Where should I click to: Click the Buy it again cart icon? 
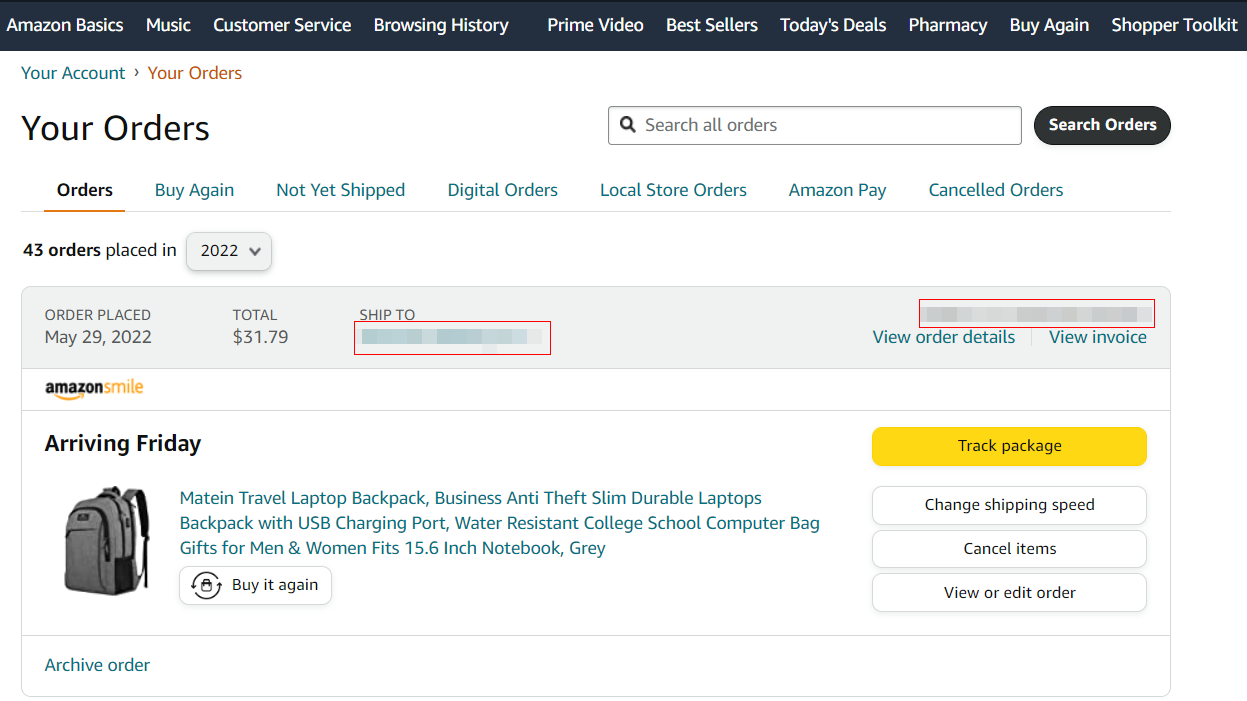(206, 586)
